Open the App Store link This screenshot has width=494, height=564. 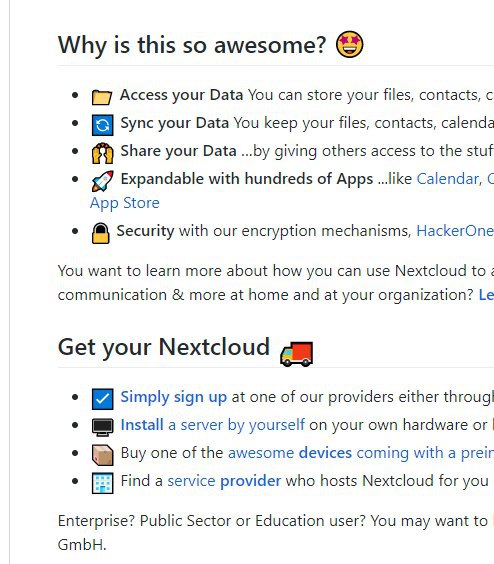124,203
